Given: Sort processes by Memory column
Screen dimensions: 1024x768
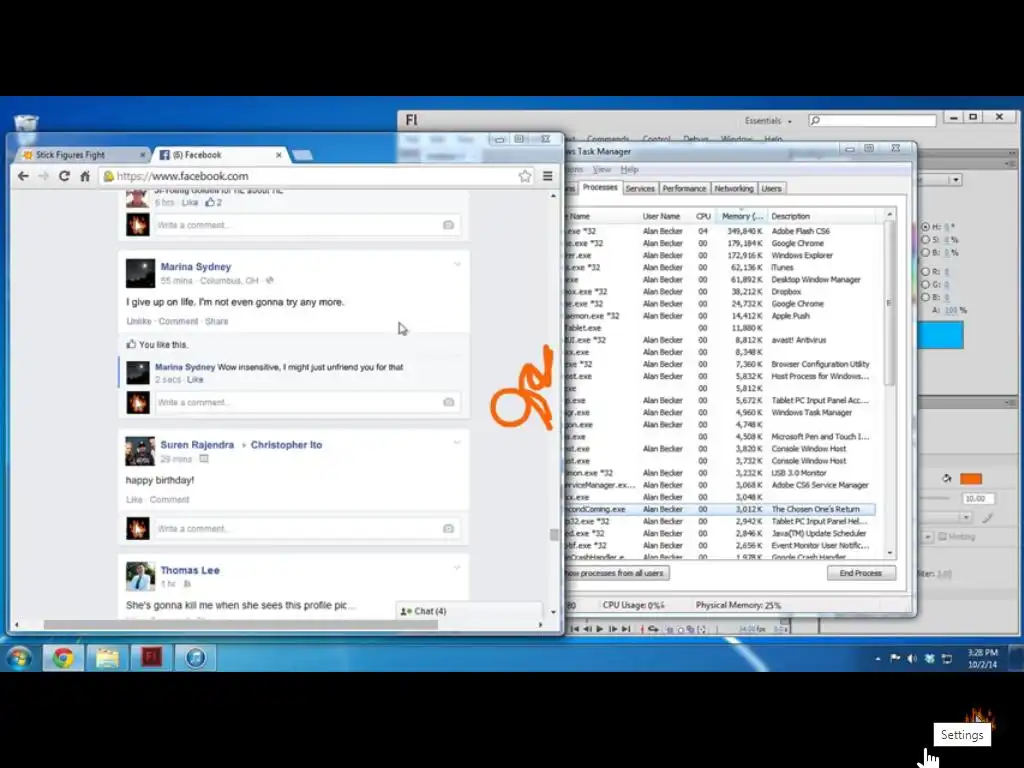Looking at the screenshot, I should pyautogui.click(x=741, y=216).
